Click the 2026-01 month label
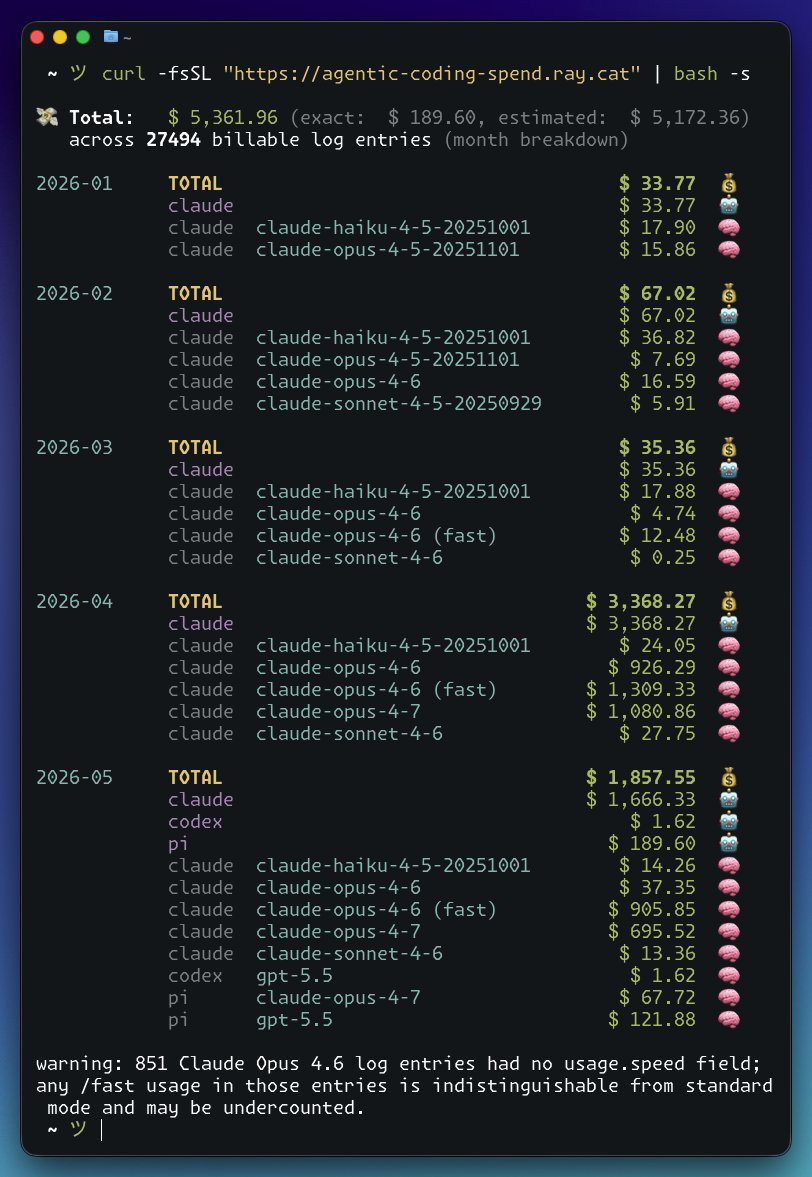 (74, 184)
